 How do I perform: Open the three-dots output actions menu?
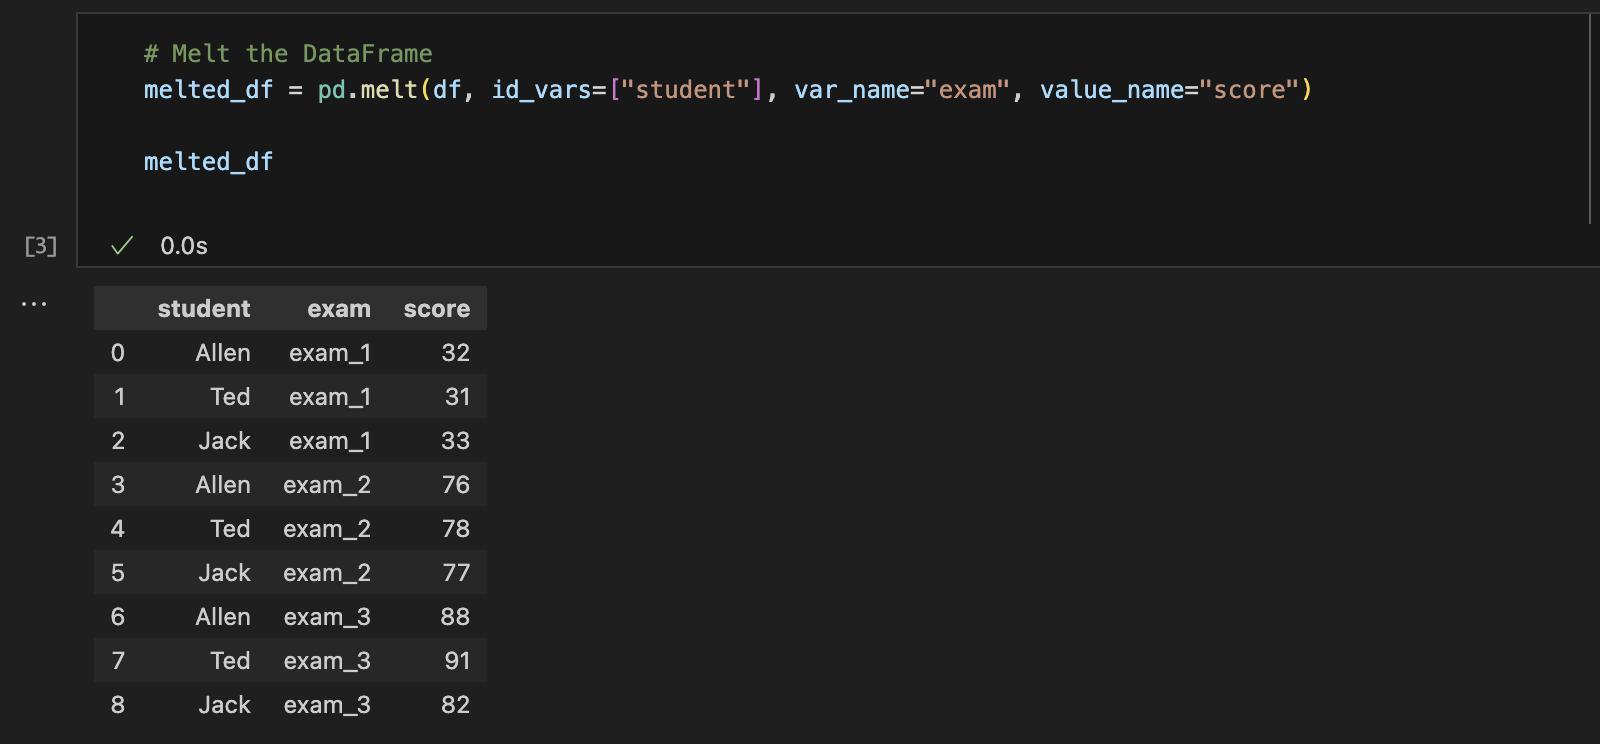click(34, 304)
